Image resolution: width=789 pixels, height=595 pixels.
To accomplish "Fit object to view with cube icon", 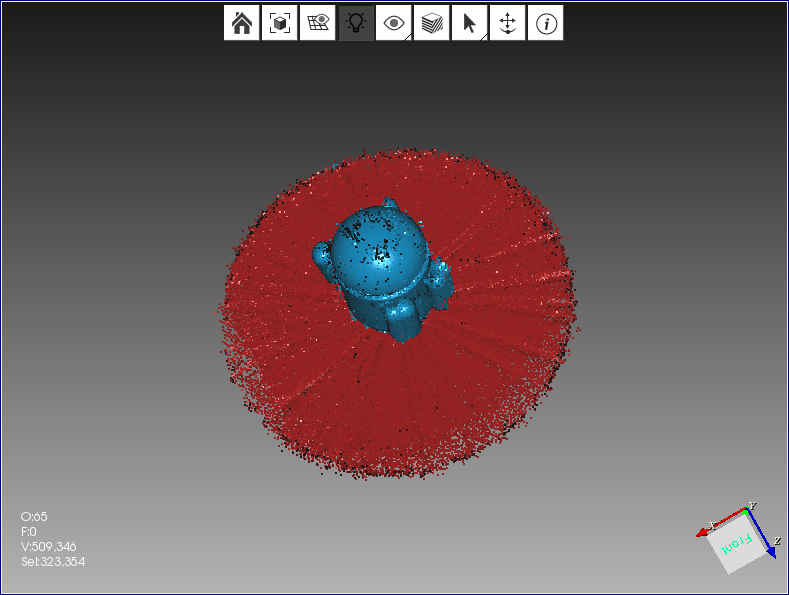I will tap(279, 23).
